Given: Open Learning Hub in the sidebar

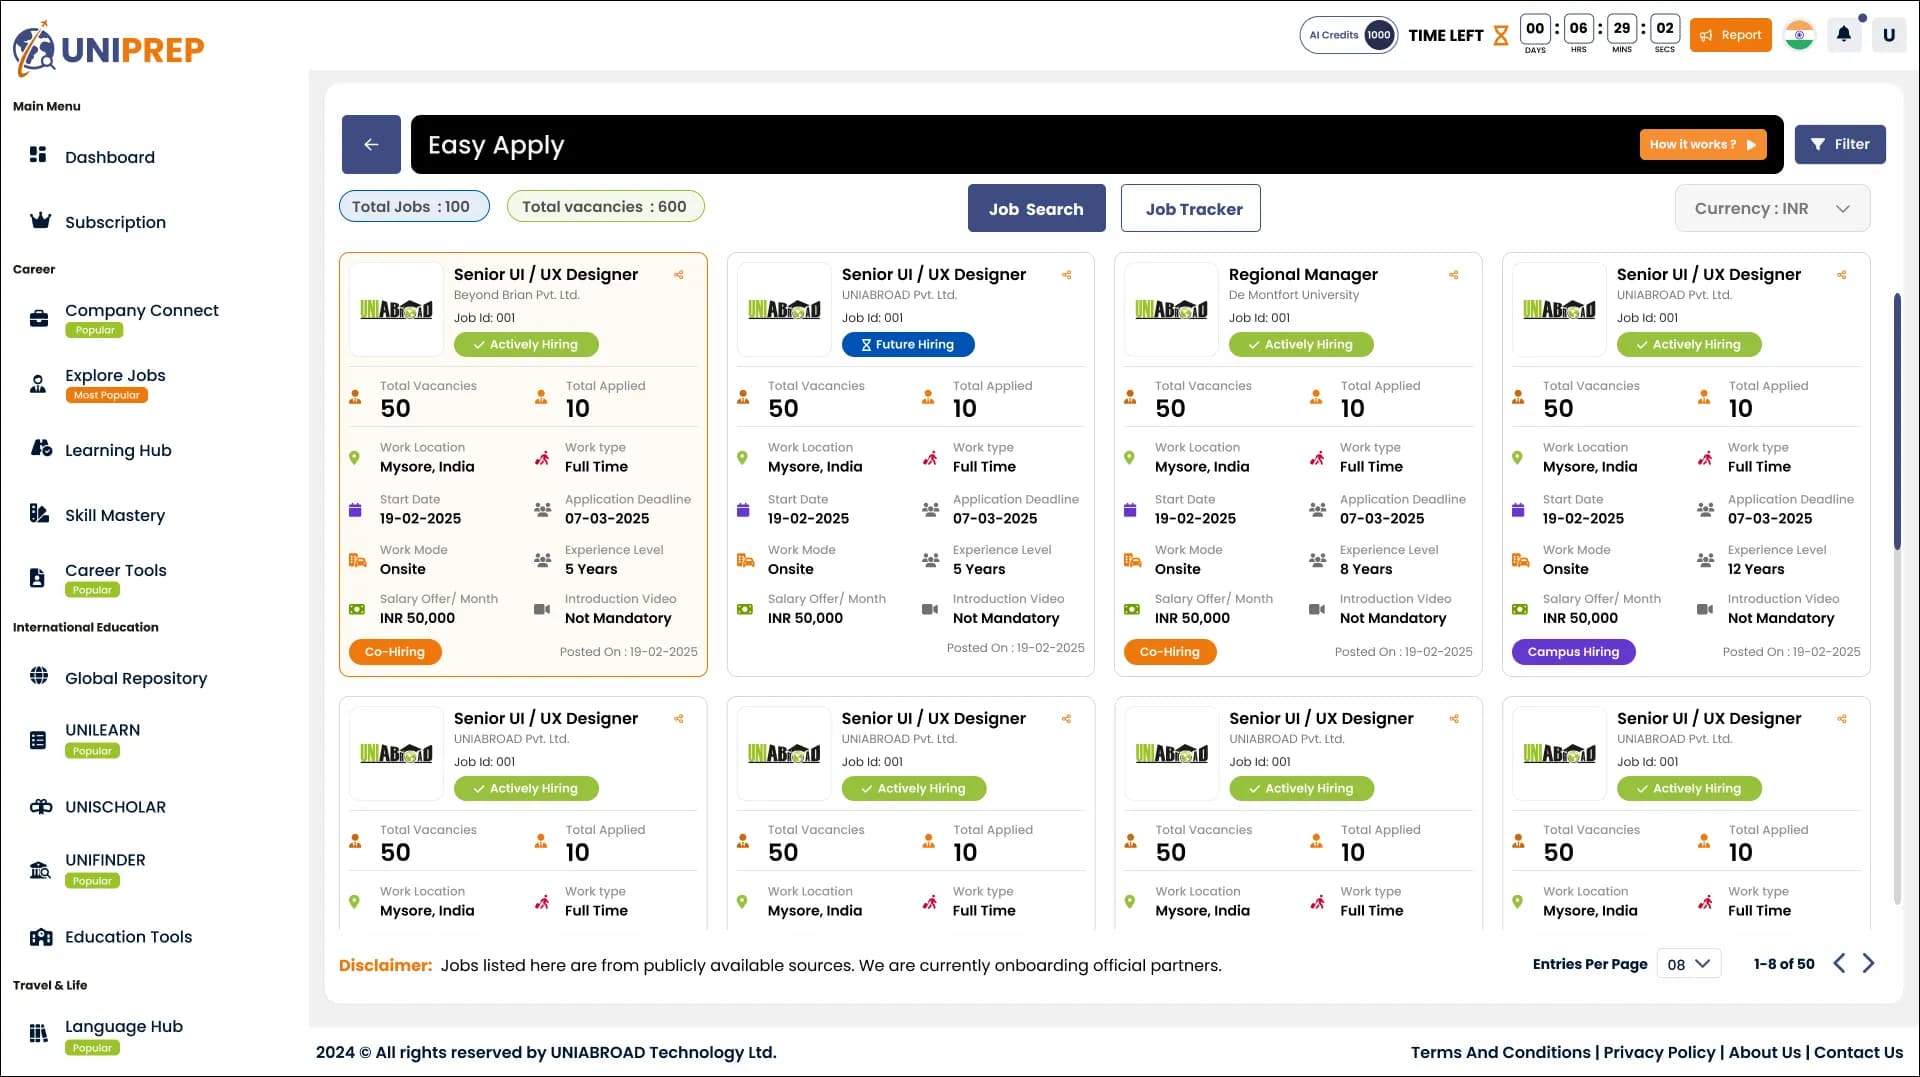Looking at the screenshot, I should point(118,451).
